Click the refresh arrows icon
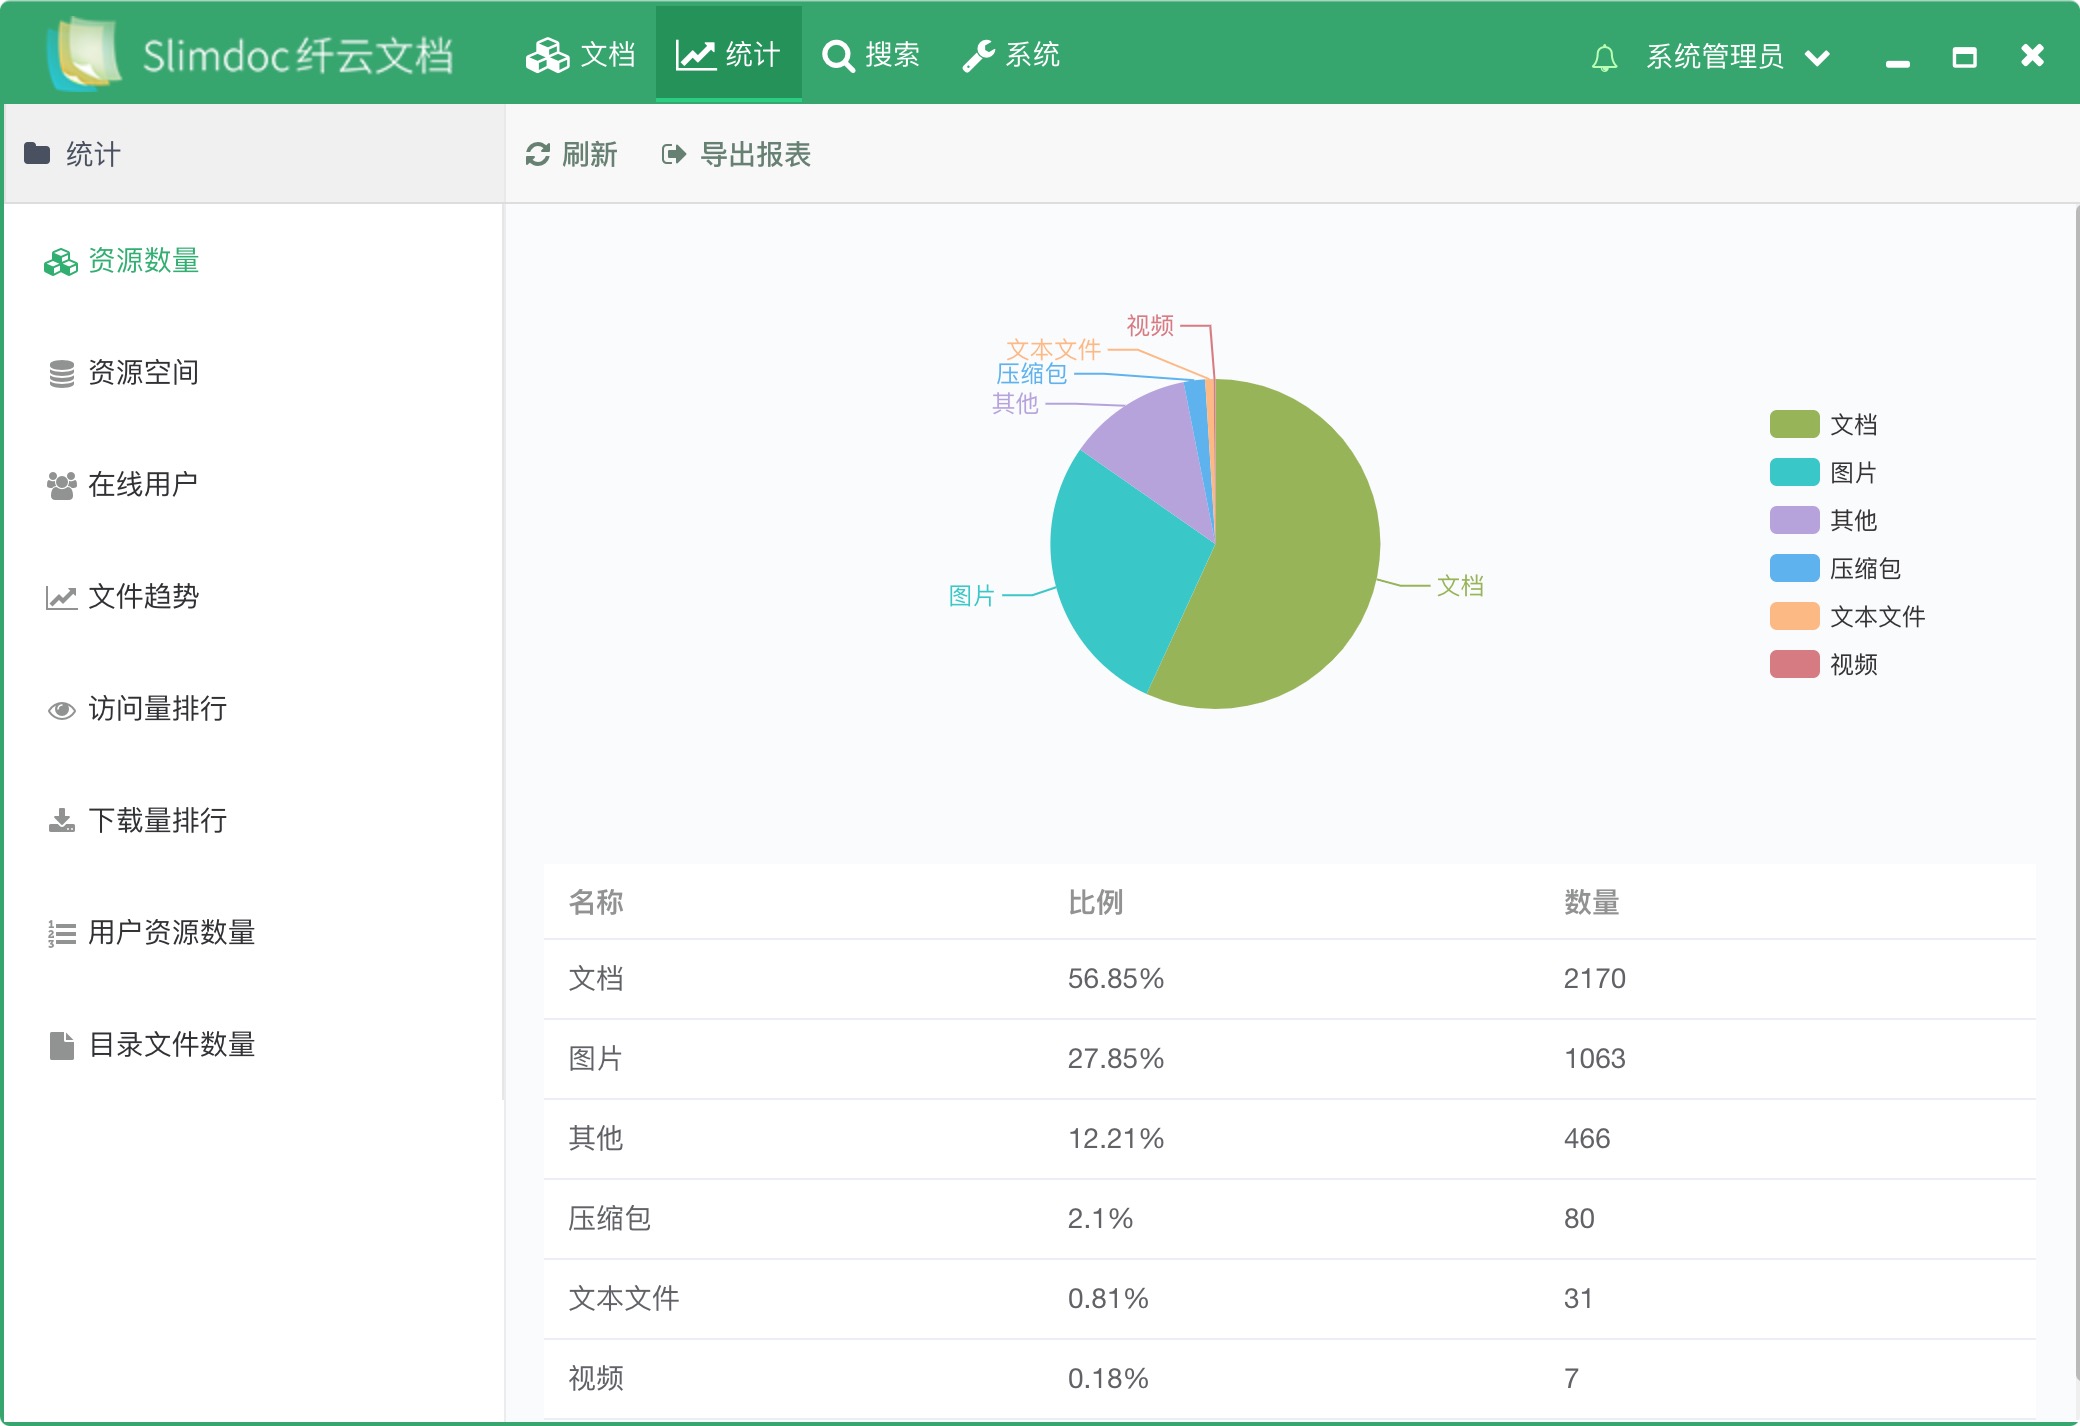The image size is (2080, 1426). click(538, 154)
